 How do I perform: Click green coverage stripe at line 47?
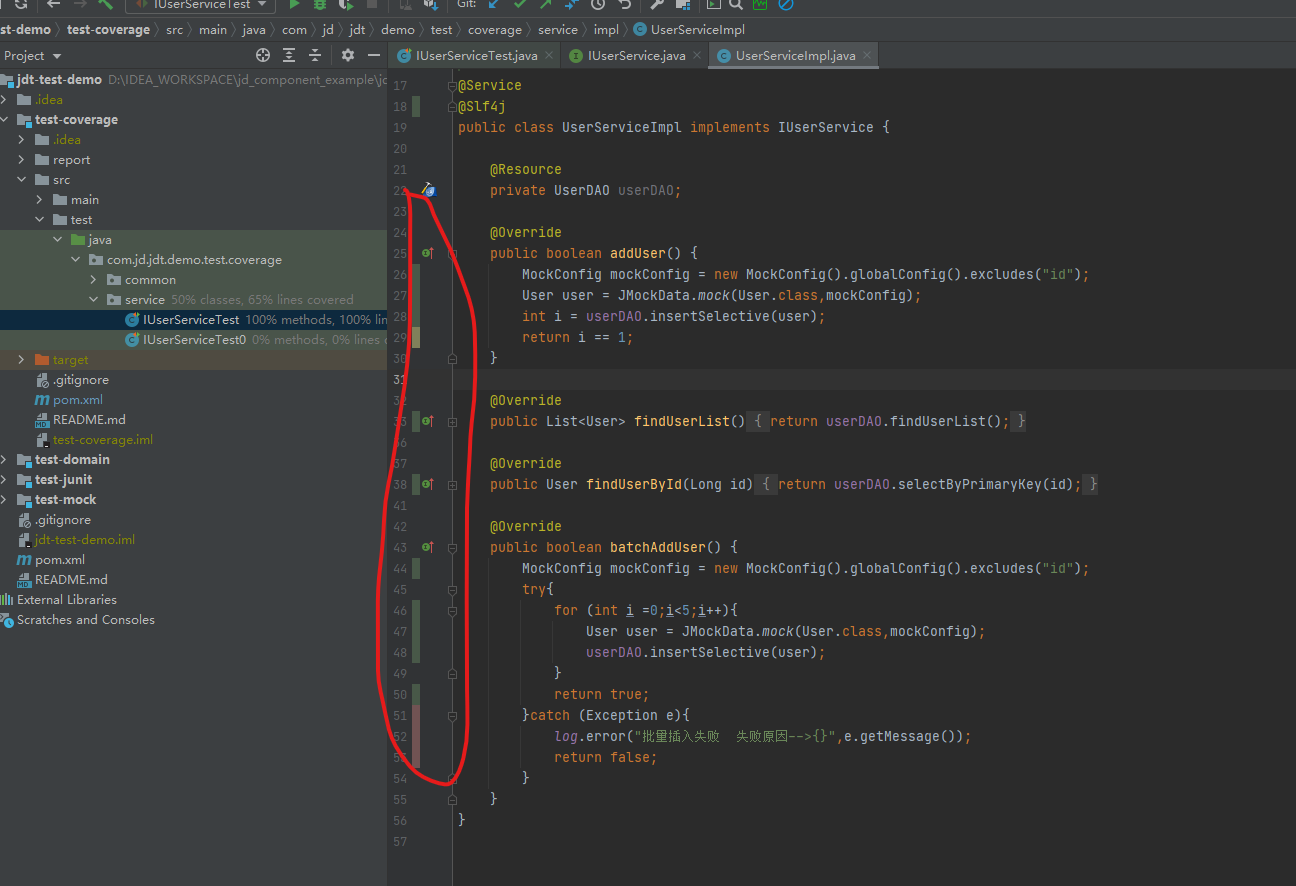[416, 631]
